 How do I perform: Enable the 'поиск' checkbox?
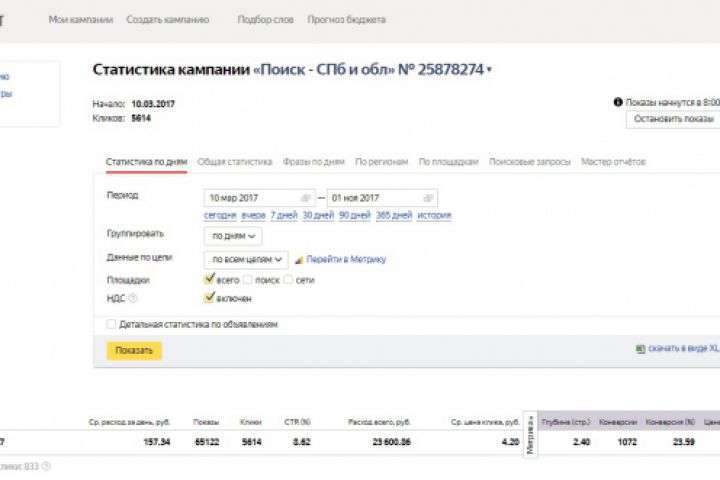click(x=248, y=280)
